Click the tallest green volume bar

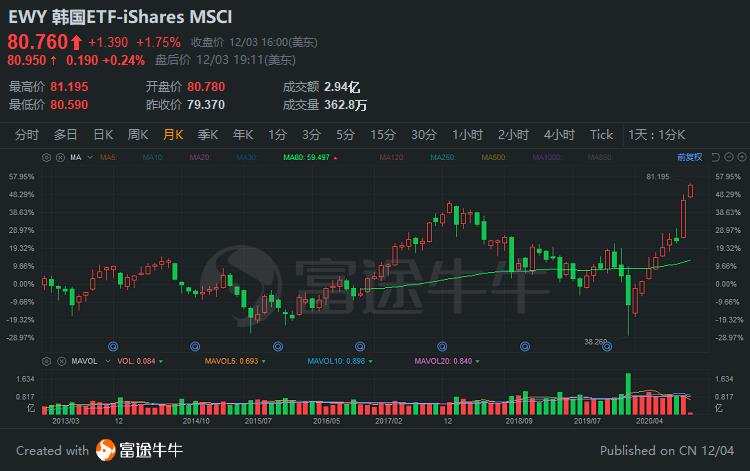629,394
